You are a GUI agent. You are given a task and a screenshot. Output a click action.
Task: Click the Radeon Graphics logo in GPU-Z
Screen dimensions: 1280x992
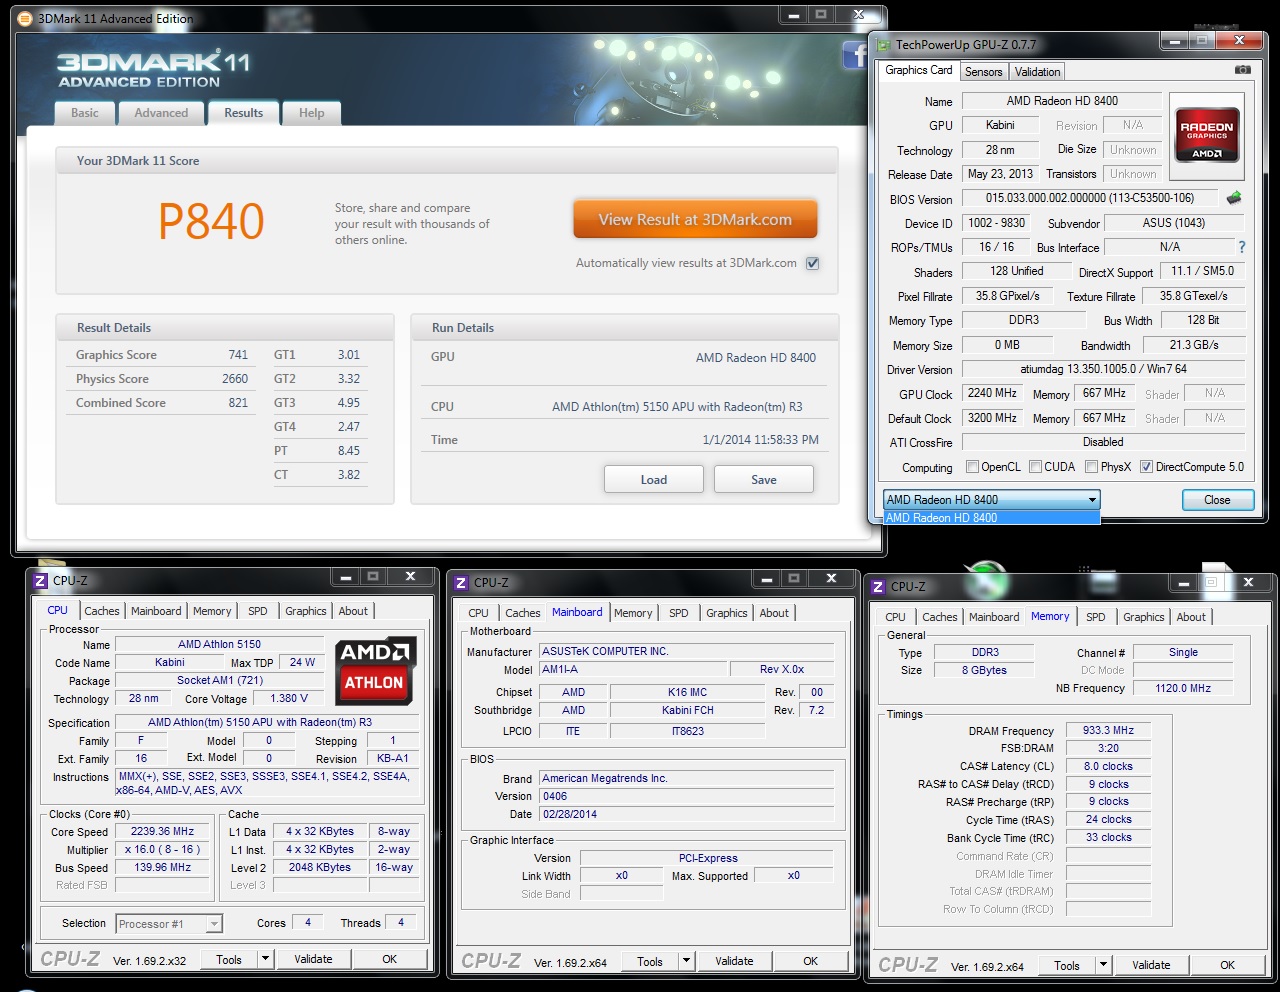(x=1206, y=134)
